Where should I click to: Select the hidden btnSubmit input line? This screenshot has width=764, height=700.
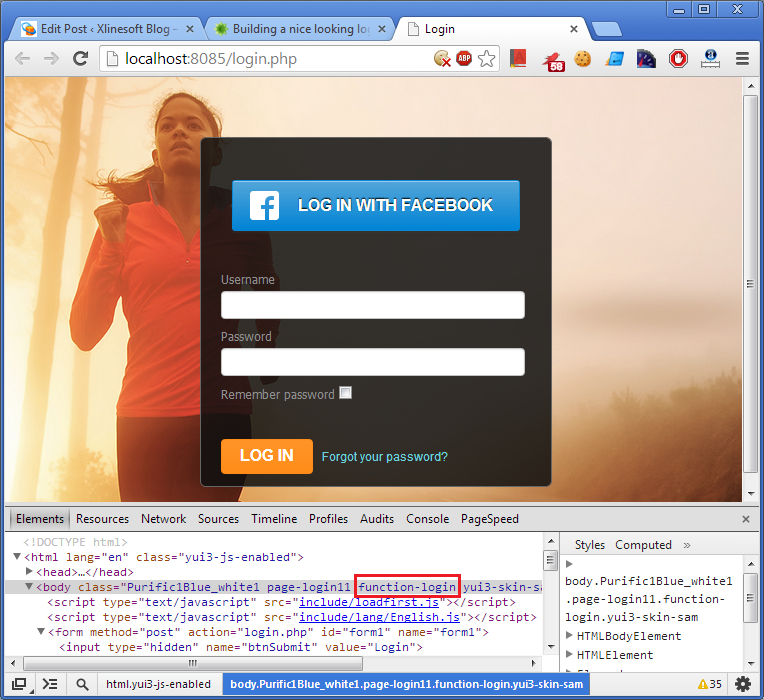(241, 647)
